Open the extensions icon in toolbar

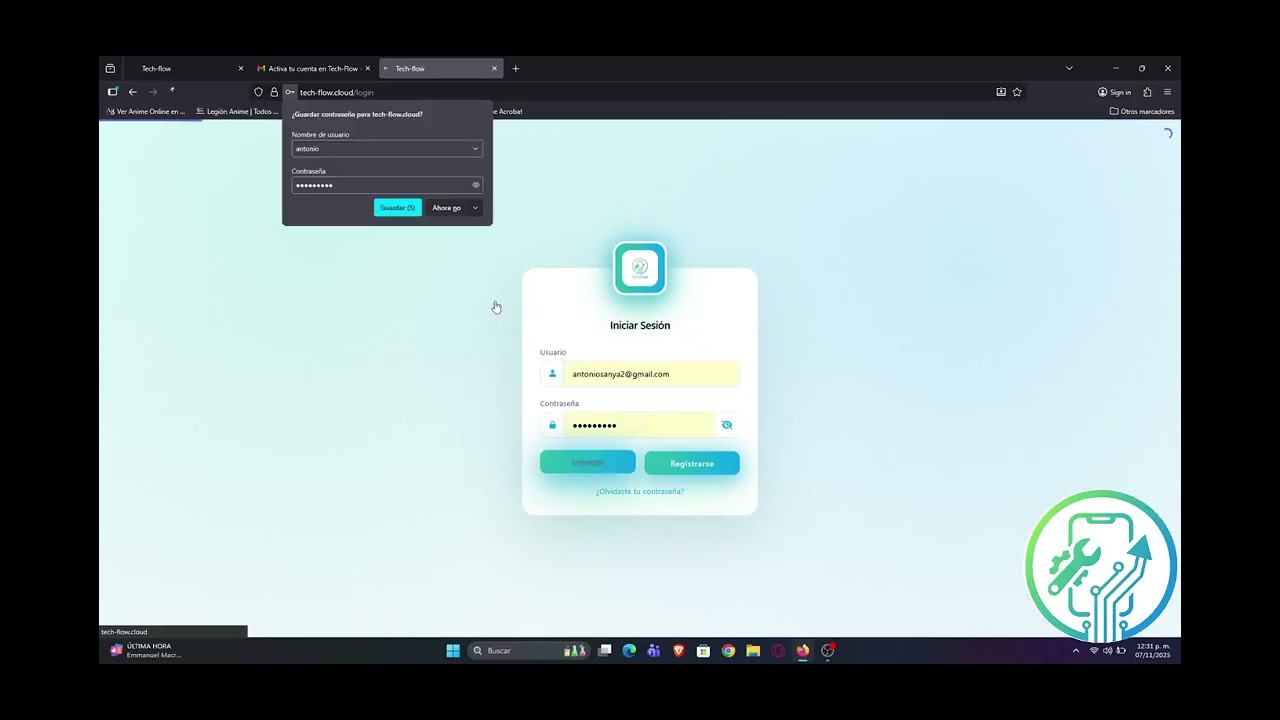[x=1147, y=92]
